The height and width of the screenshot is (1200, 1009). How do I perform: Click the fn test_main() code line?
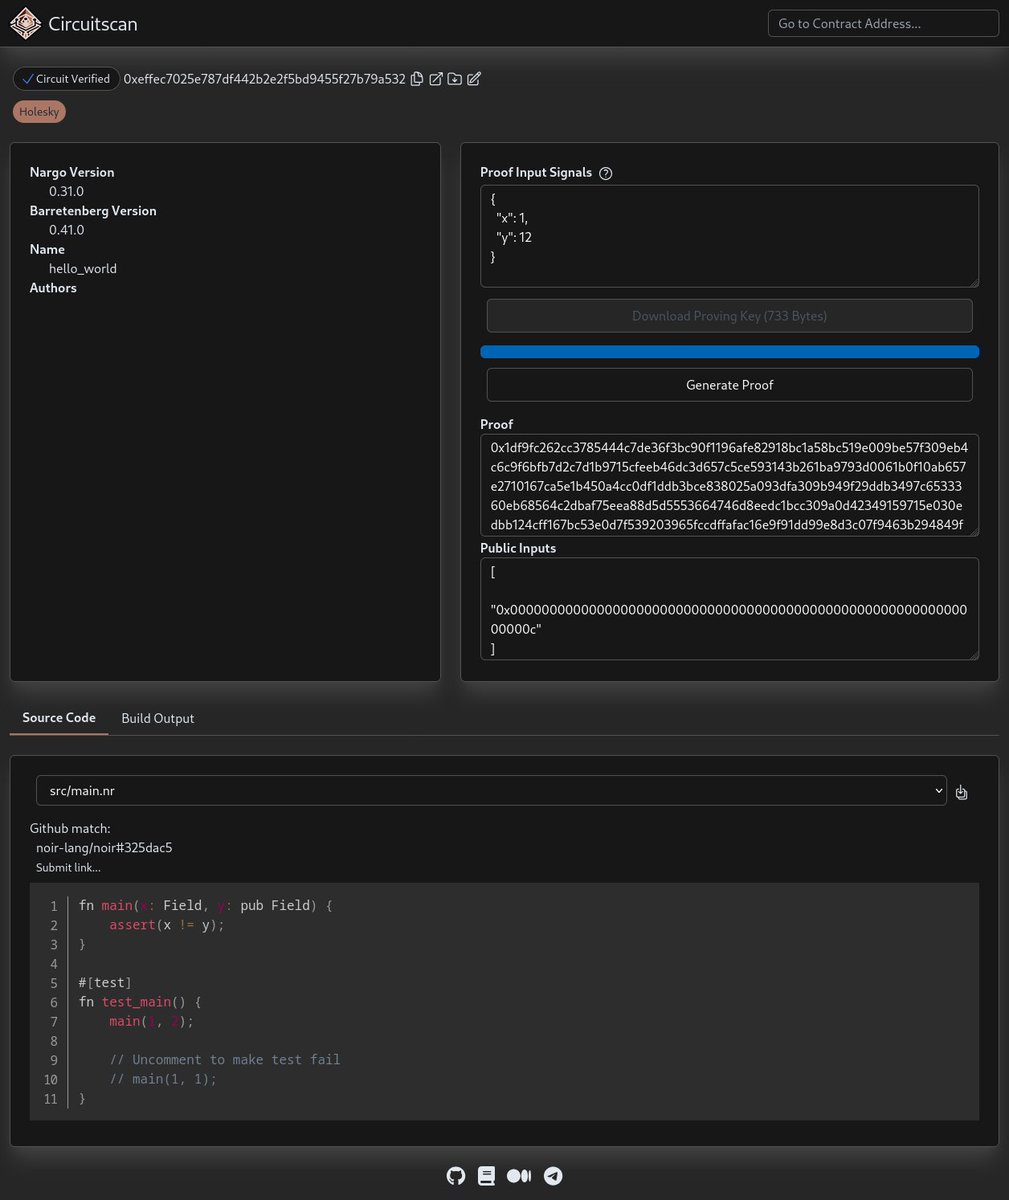coord(140,1002)
